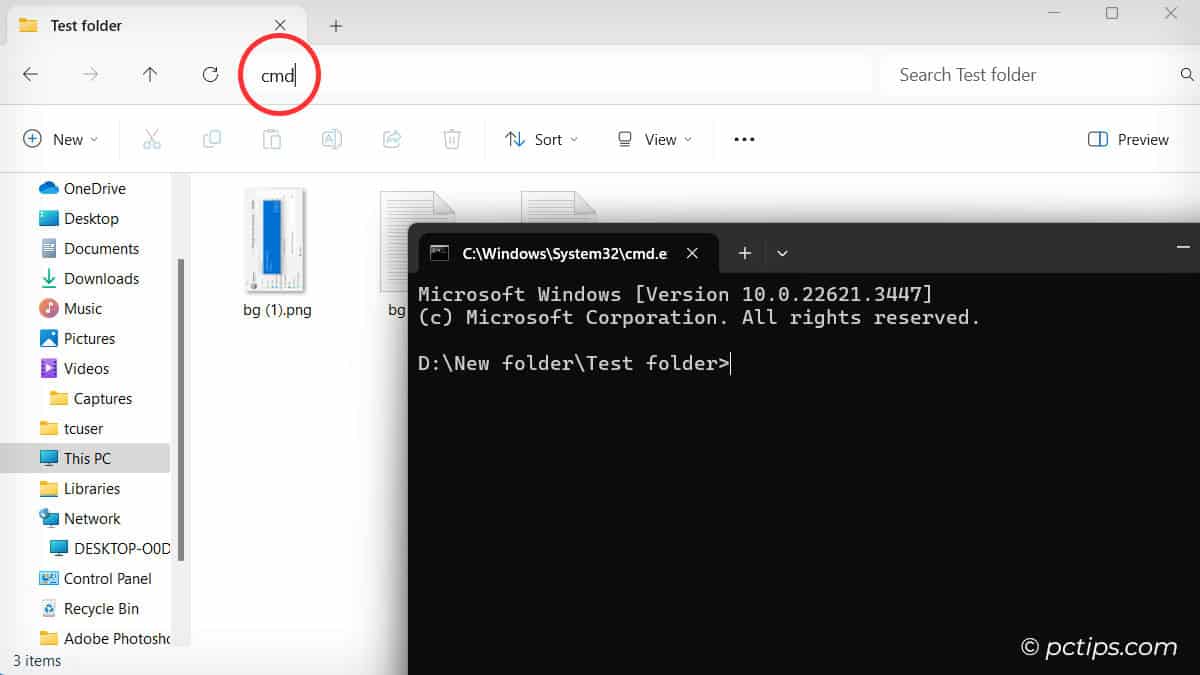Click the terminal command prompt line
Image resolution: width=1200 pixels, height=675 pixels.
point(575,363)
